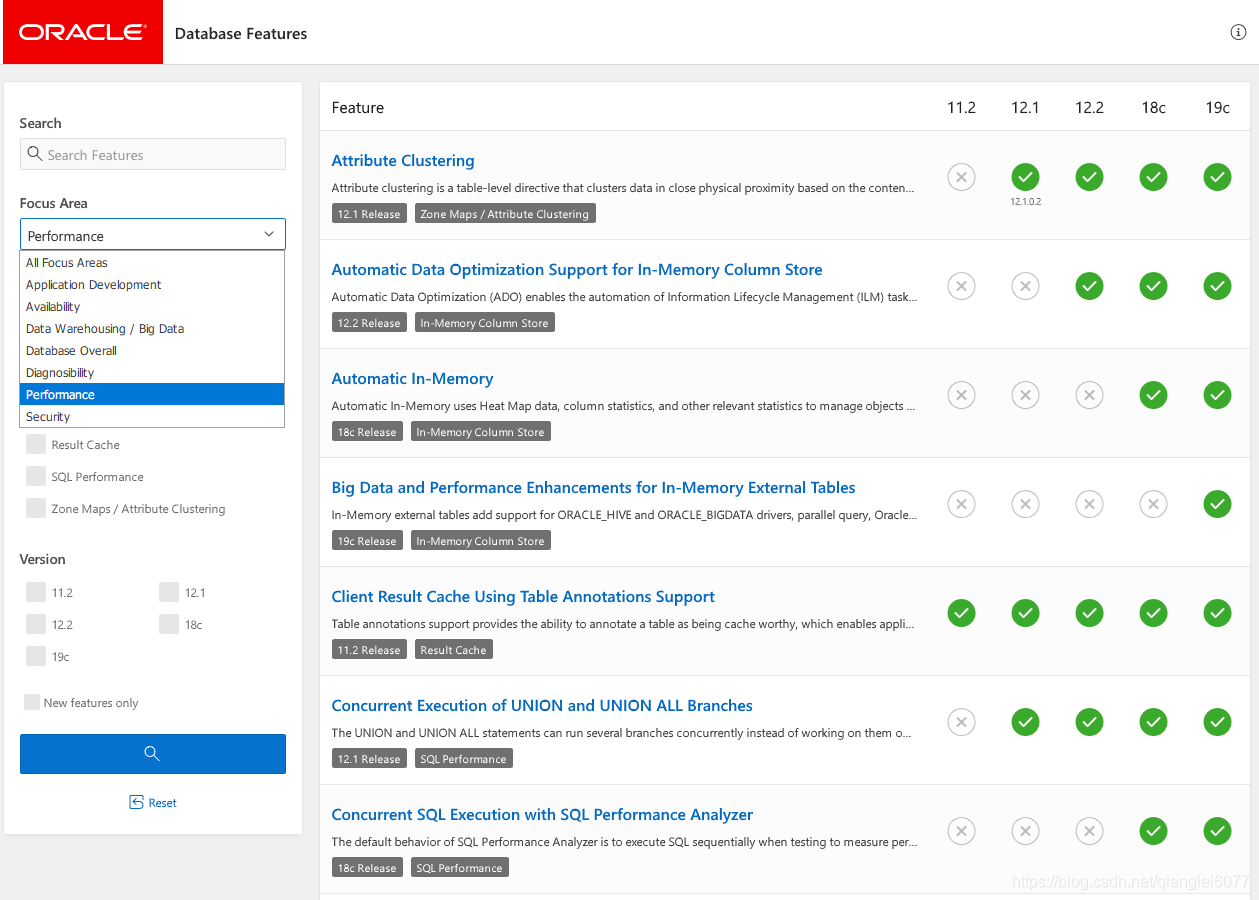1259x900 pixels.
Task: Choose Availability from focus area list
Action: (x=152, y=307)
